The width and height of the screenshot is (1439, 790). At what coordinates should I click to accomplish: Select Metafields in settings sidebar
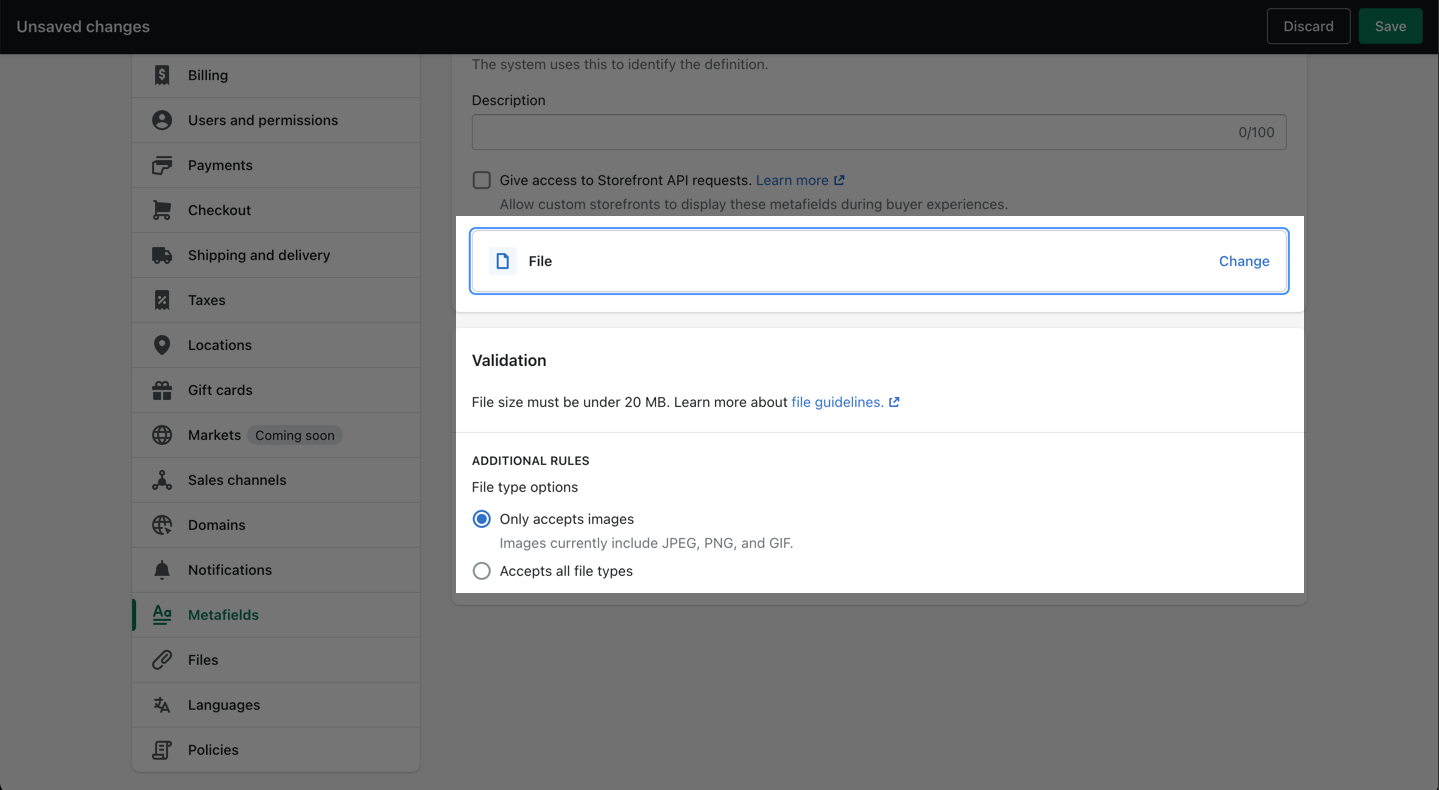[276, 615]
